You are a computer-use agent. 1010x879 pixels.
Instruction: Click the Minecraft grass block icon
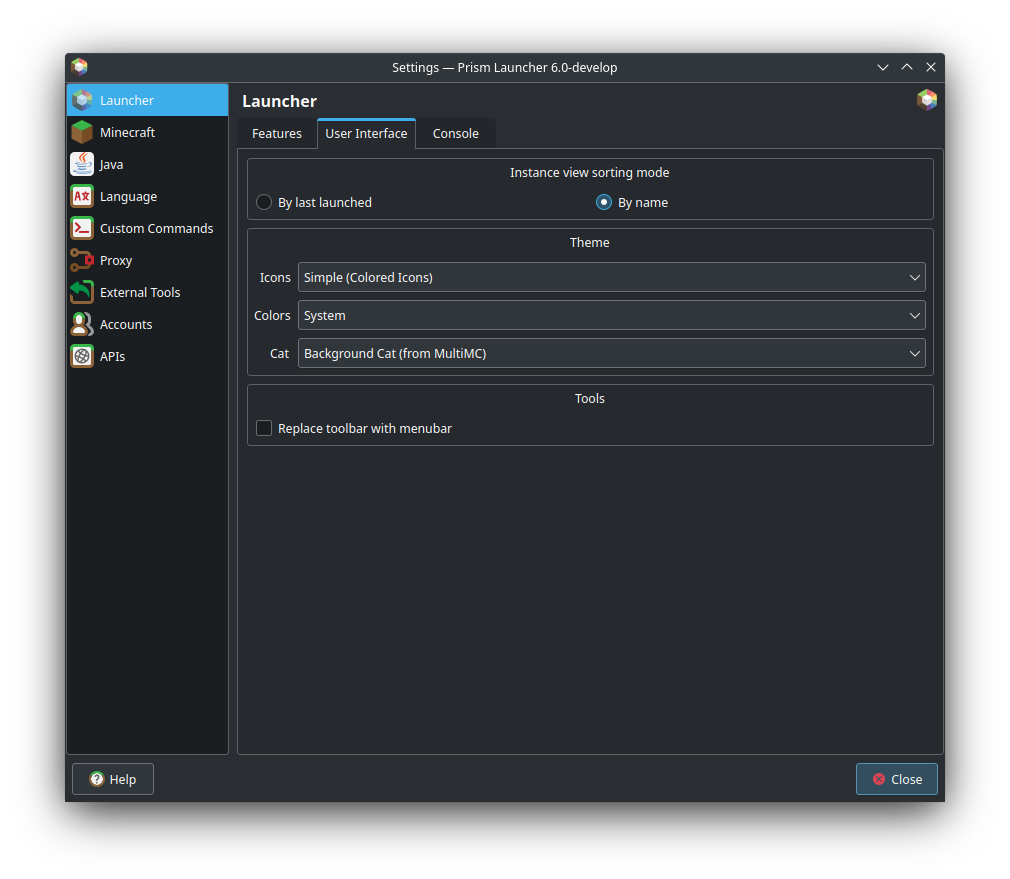pos(82,132)
